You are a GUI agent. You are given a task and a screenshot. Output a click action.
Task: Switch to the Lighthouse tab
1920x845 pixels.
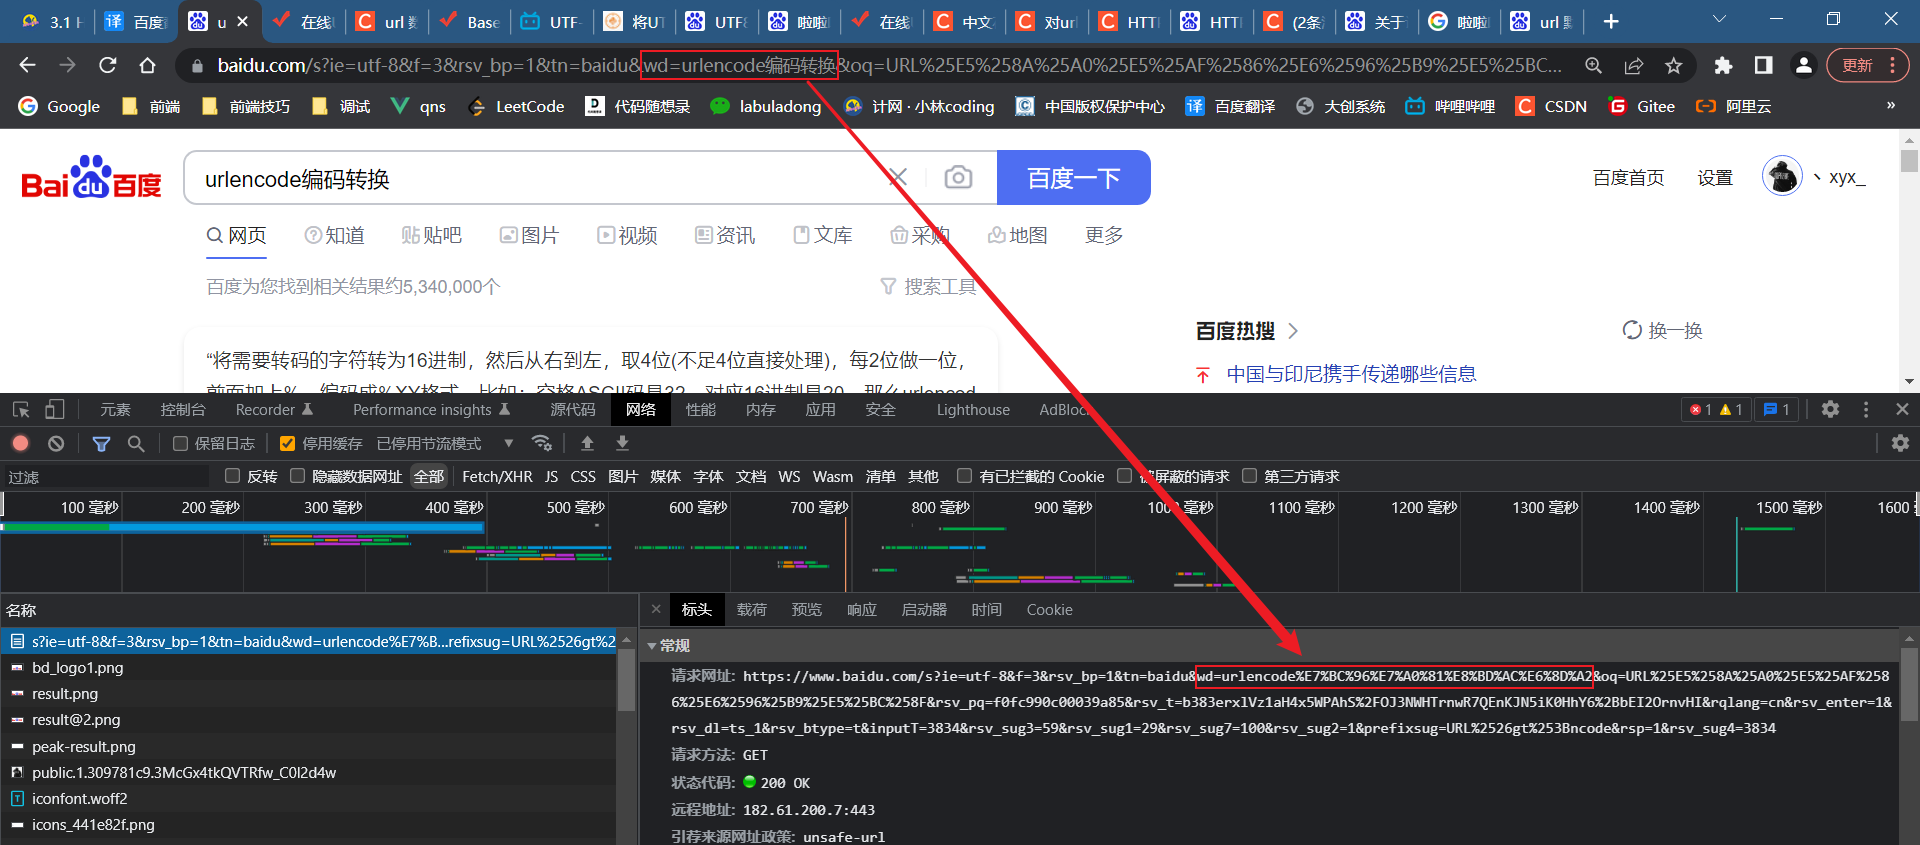973,409
